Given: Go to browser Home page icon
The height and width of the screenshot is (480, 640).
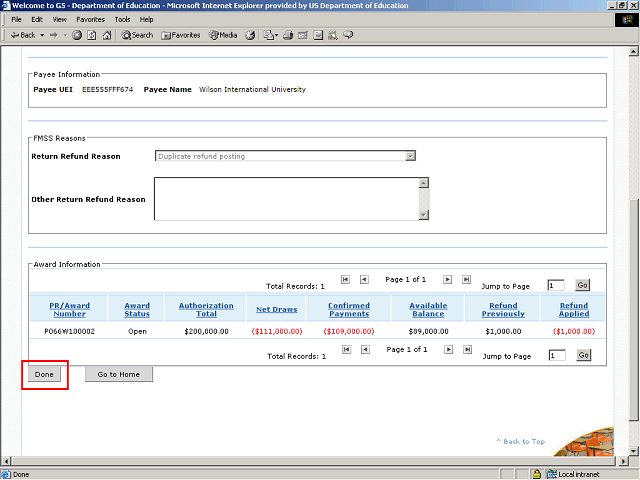Looking at the screenshot, I should click(x=107, y=35).
